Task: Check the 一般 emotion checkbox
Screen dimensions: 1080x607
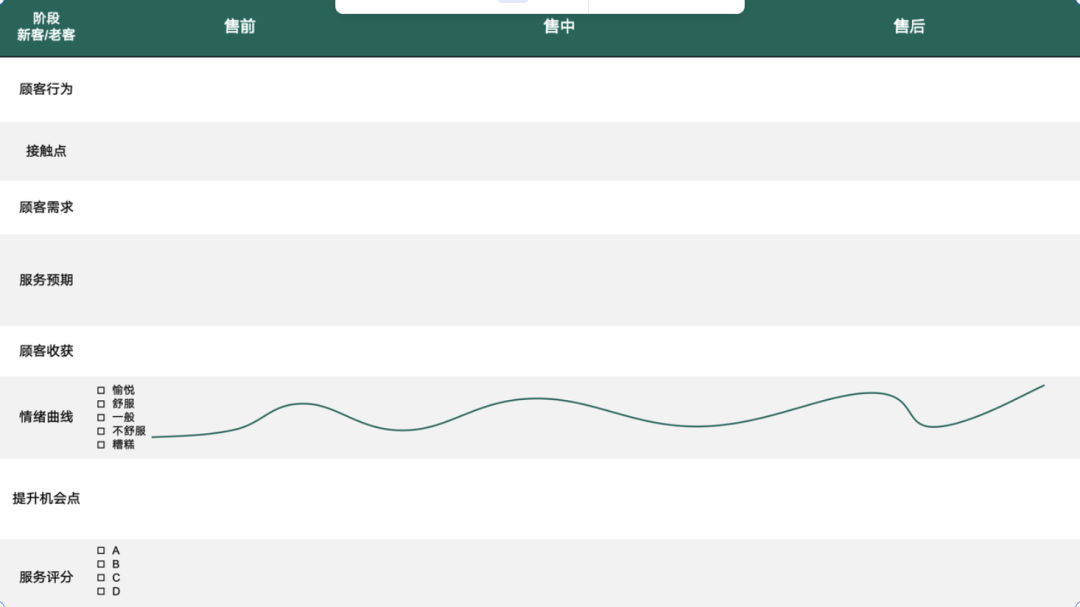Action: [101, 418]
